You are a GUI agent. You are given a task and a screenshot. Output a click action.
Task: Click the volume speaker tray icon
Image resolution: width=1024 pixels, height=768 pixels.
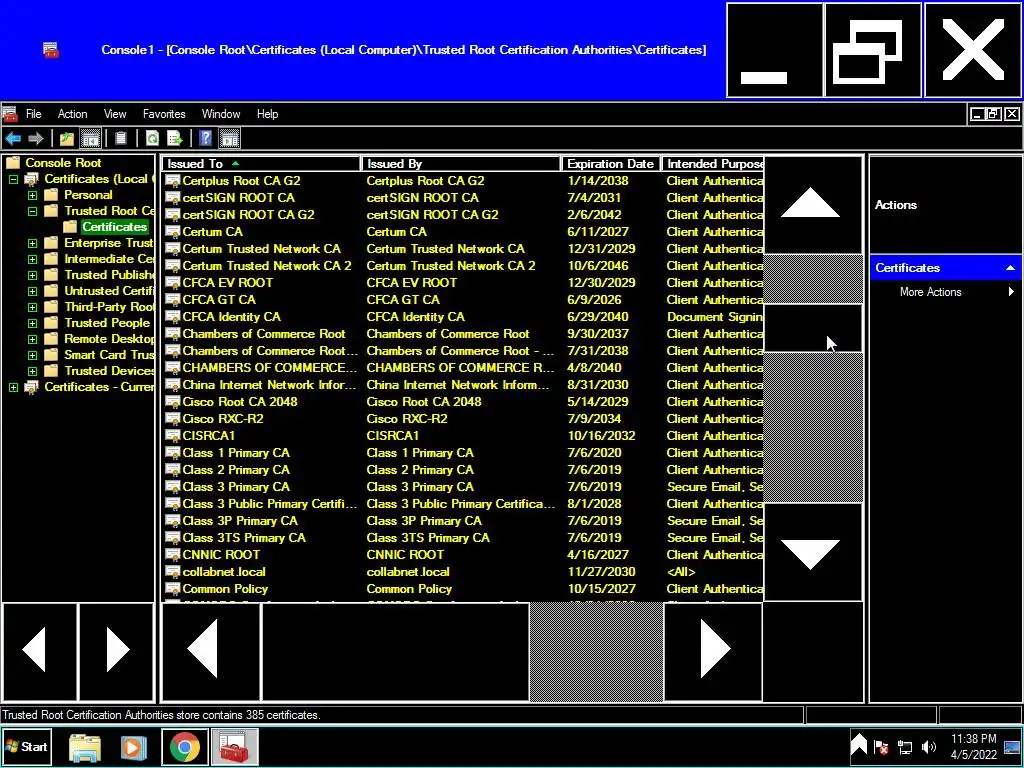[928, 746]
